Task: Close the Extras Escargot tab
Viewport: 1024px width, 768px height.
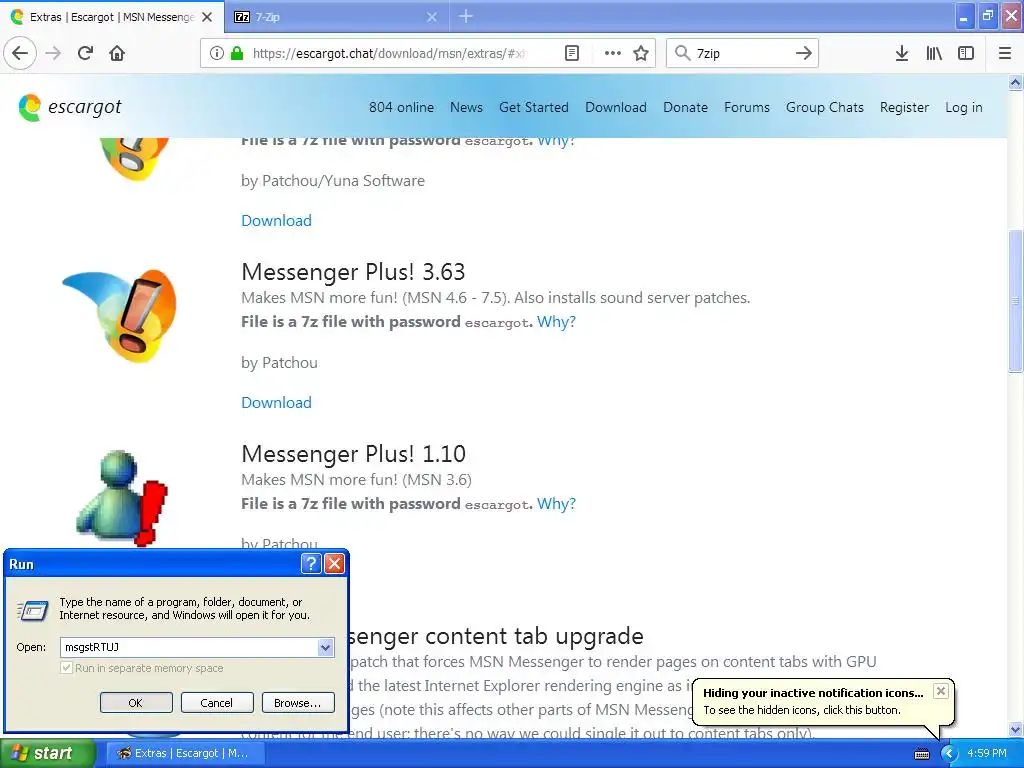Action: pos(207,17)
